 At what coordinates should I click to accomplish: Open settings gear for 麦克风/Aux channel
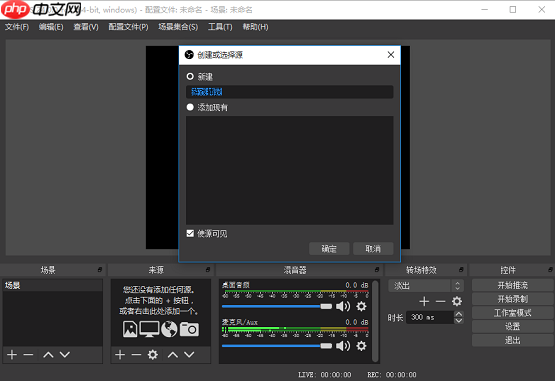click(361, 346)
